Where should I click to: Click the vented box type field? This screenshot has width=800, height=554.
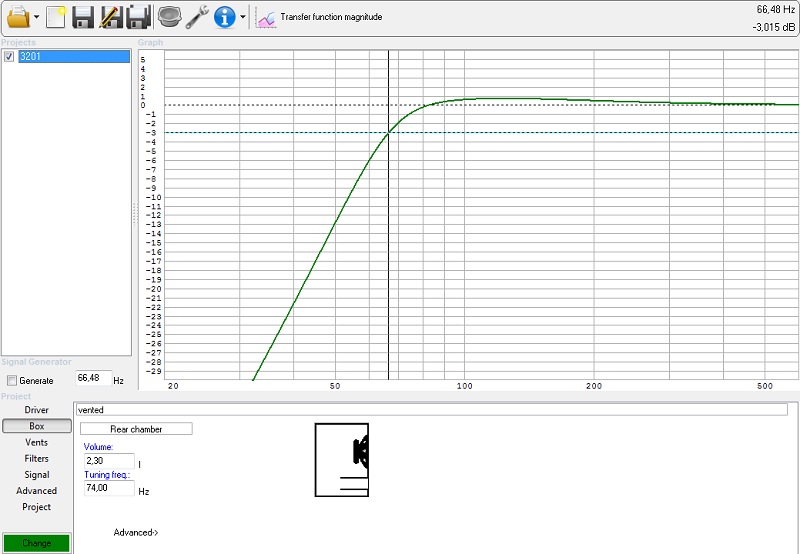[432, 410]
